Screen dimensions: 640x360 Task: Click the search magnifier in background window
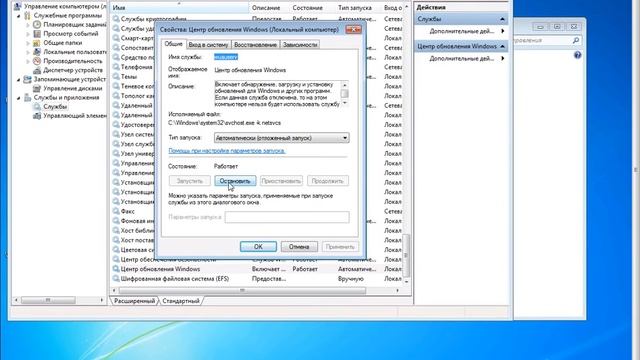pyautogui.click(x=576, y=40)
